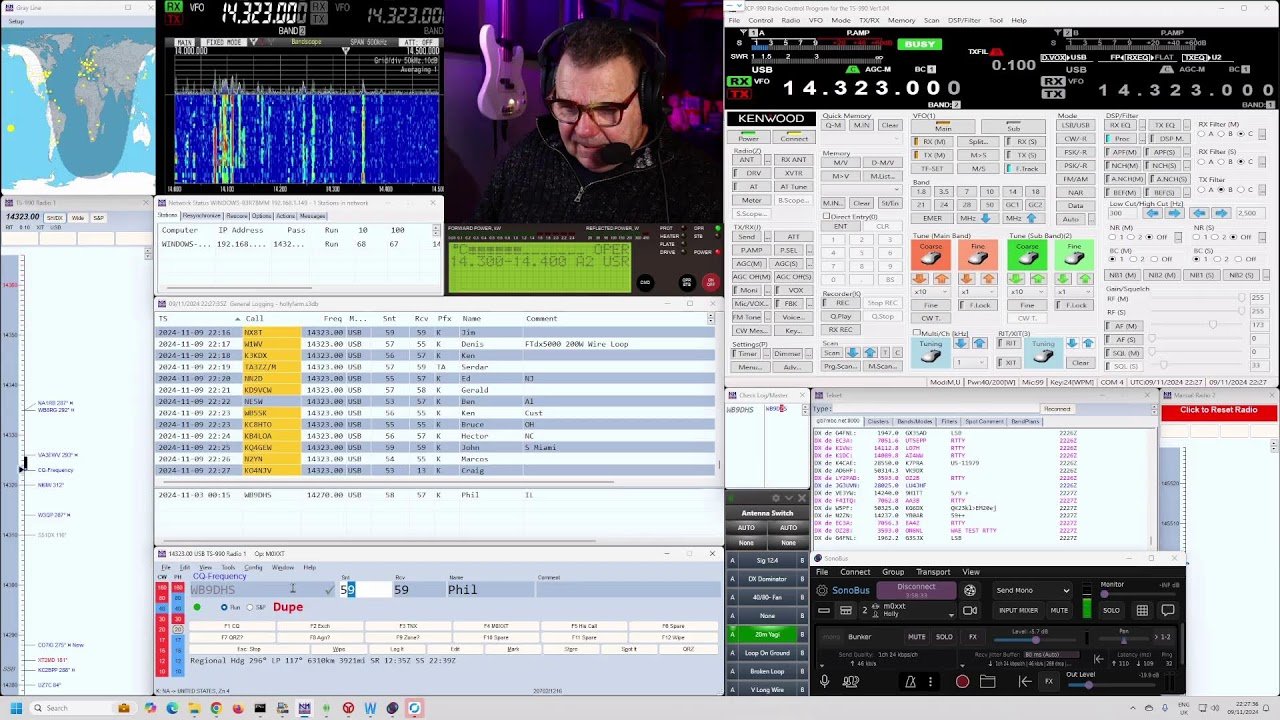This screenshot has width=1280, height=720.
Task: Open the Memory channel dropdown list
Action: coord(860,188)
